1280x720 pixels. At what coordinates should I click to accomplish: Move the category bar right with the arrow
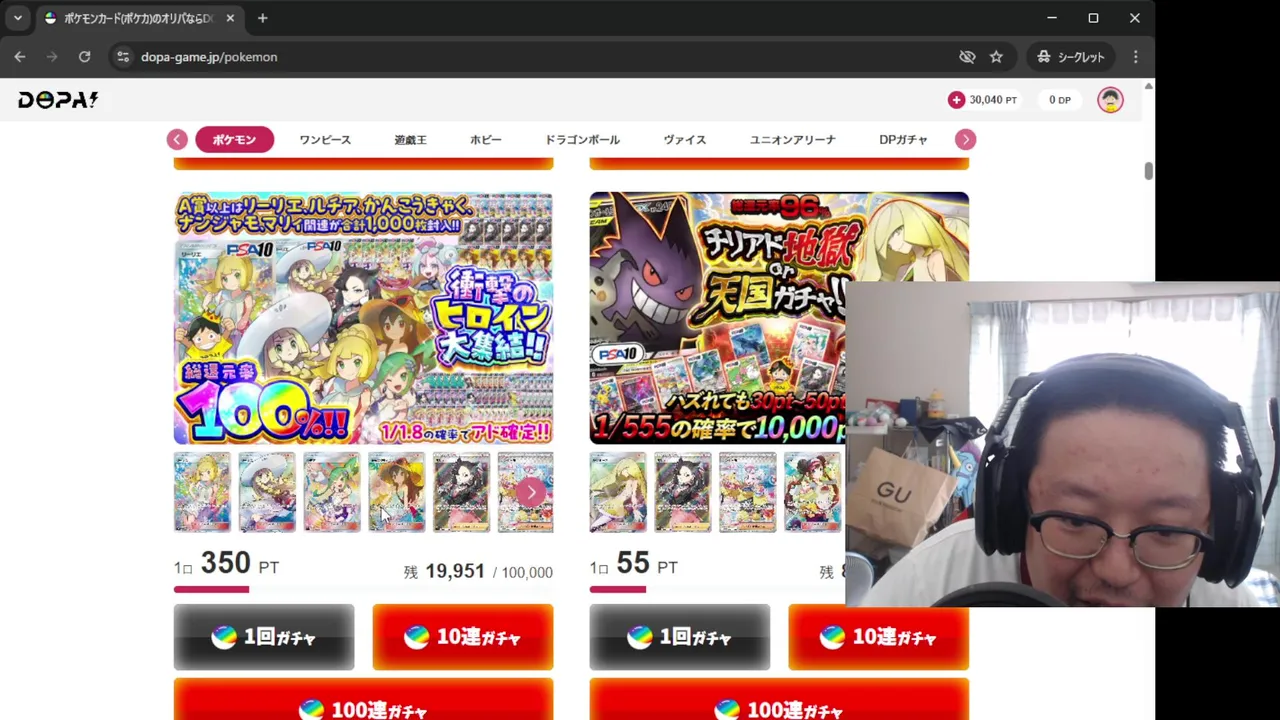click(x=965, y=140)
